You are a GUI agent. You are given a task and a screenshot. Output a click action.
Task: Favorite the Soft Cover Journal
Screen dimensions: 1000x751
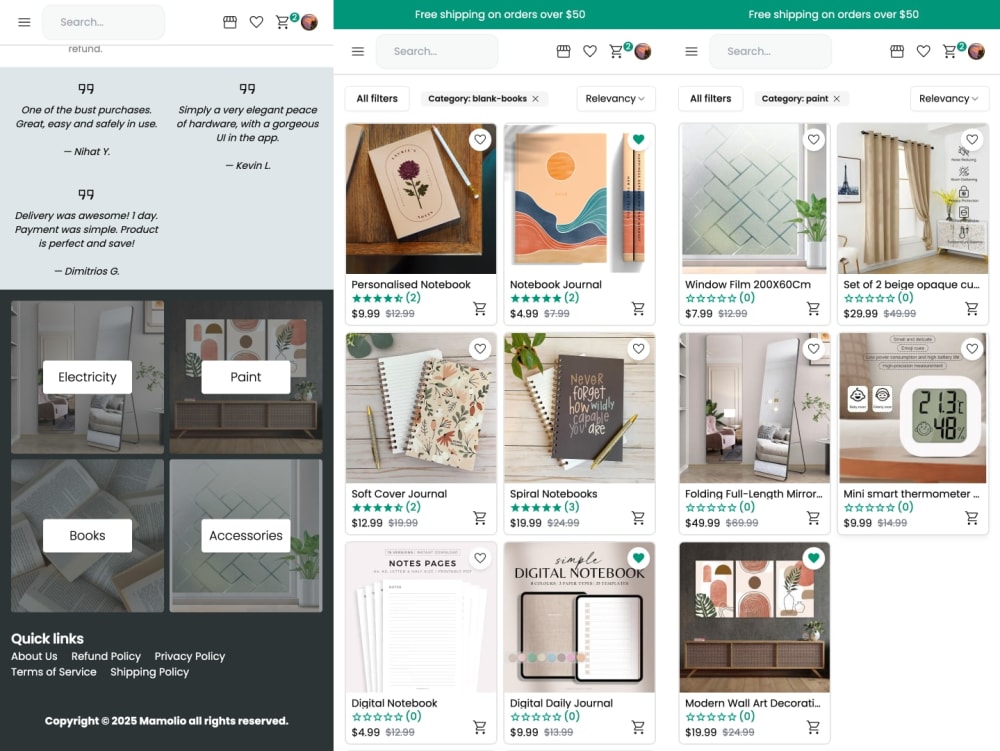click(x=480, y=349)
